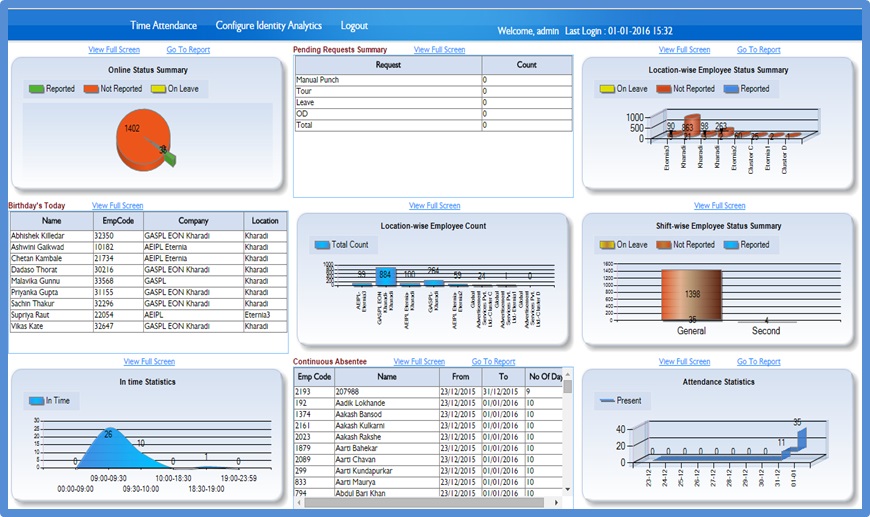Click EmpCode header in Birthday's Today table
The height and width of the screenshot is (517, 870).
[118, 221]
